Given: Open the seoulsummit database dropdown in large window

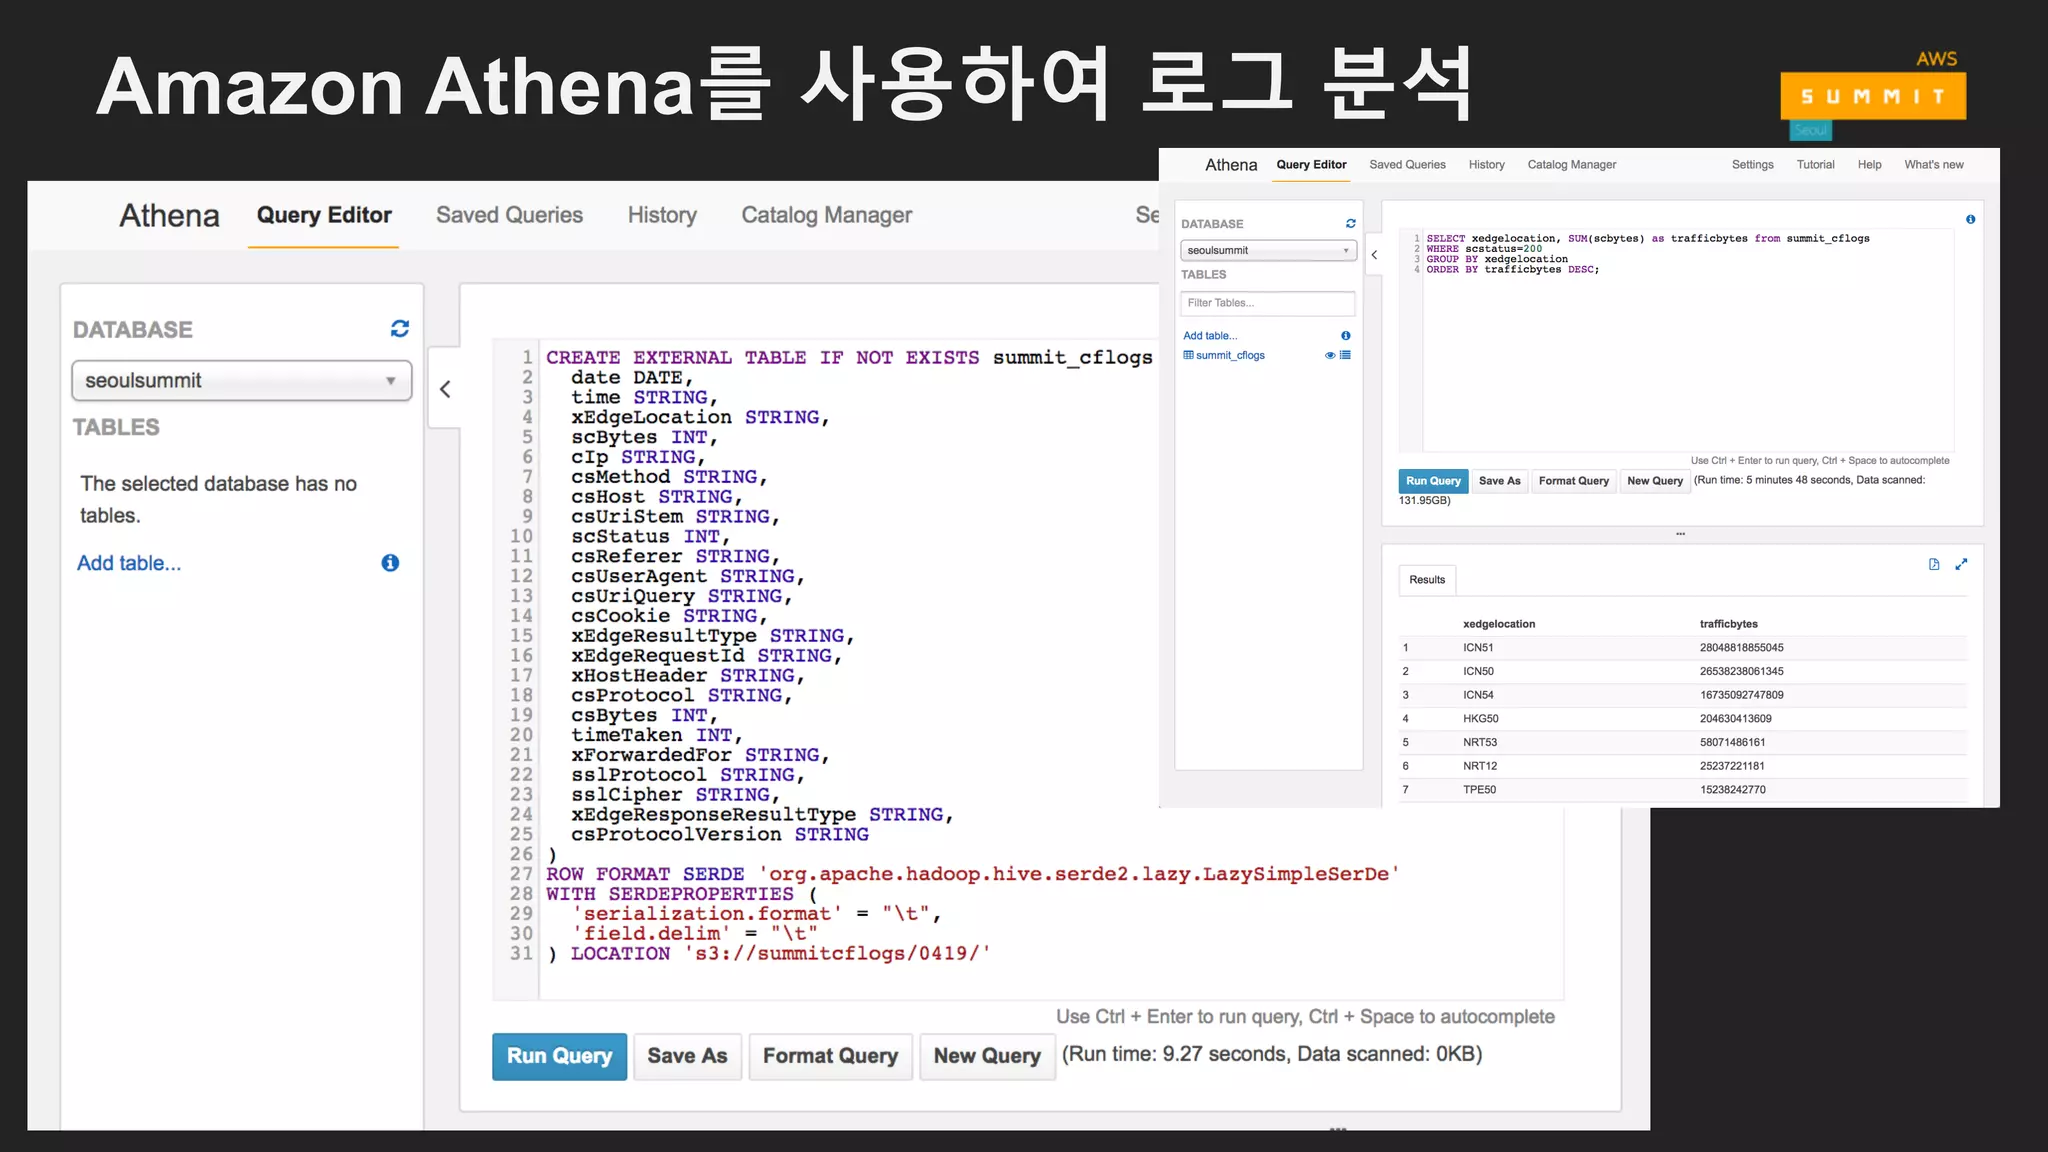Looking at the screenshot, I should point(242,381).
